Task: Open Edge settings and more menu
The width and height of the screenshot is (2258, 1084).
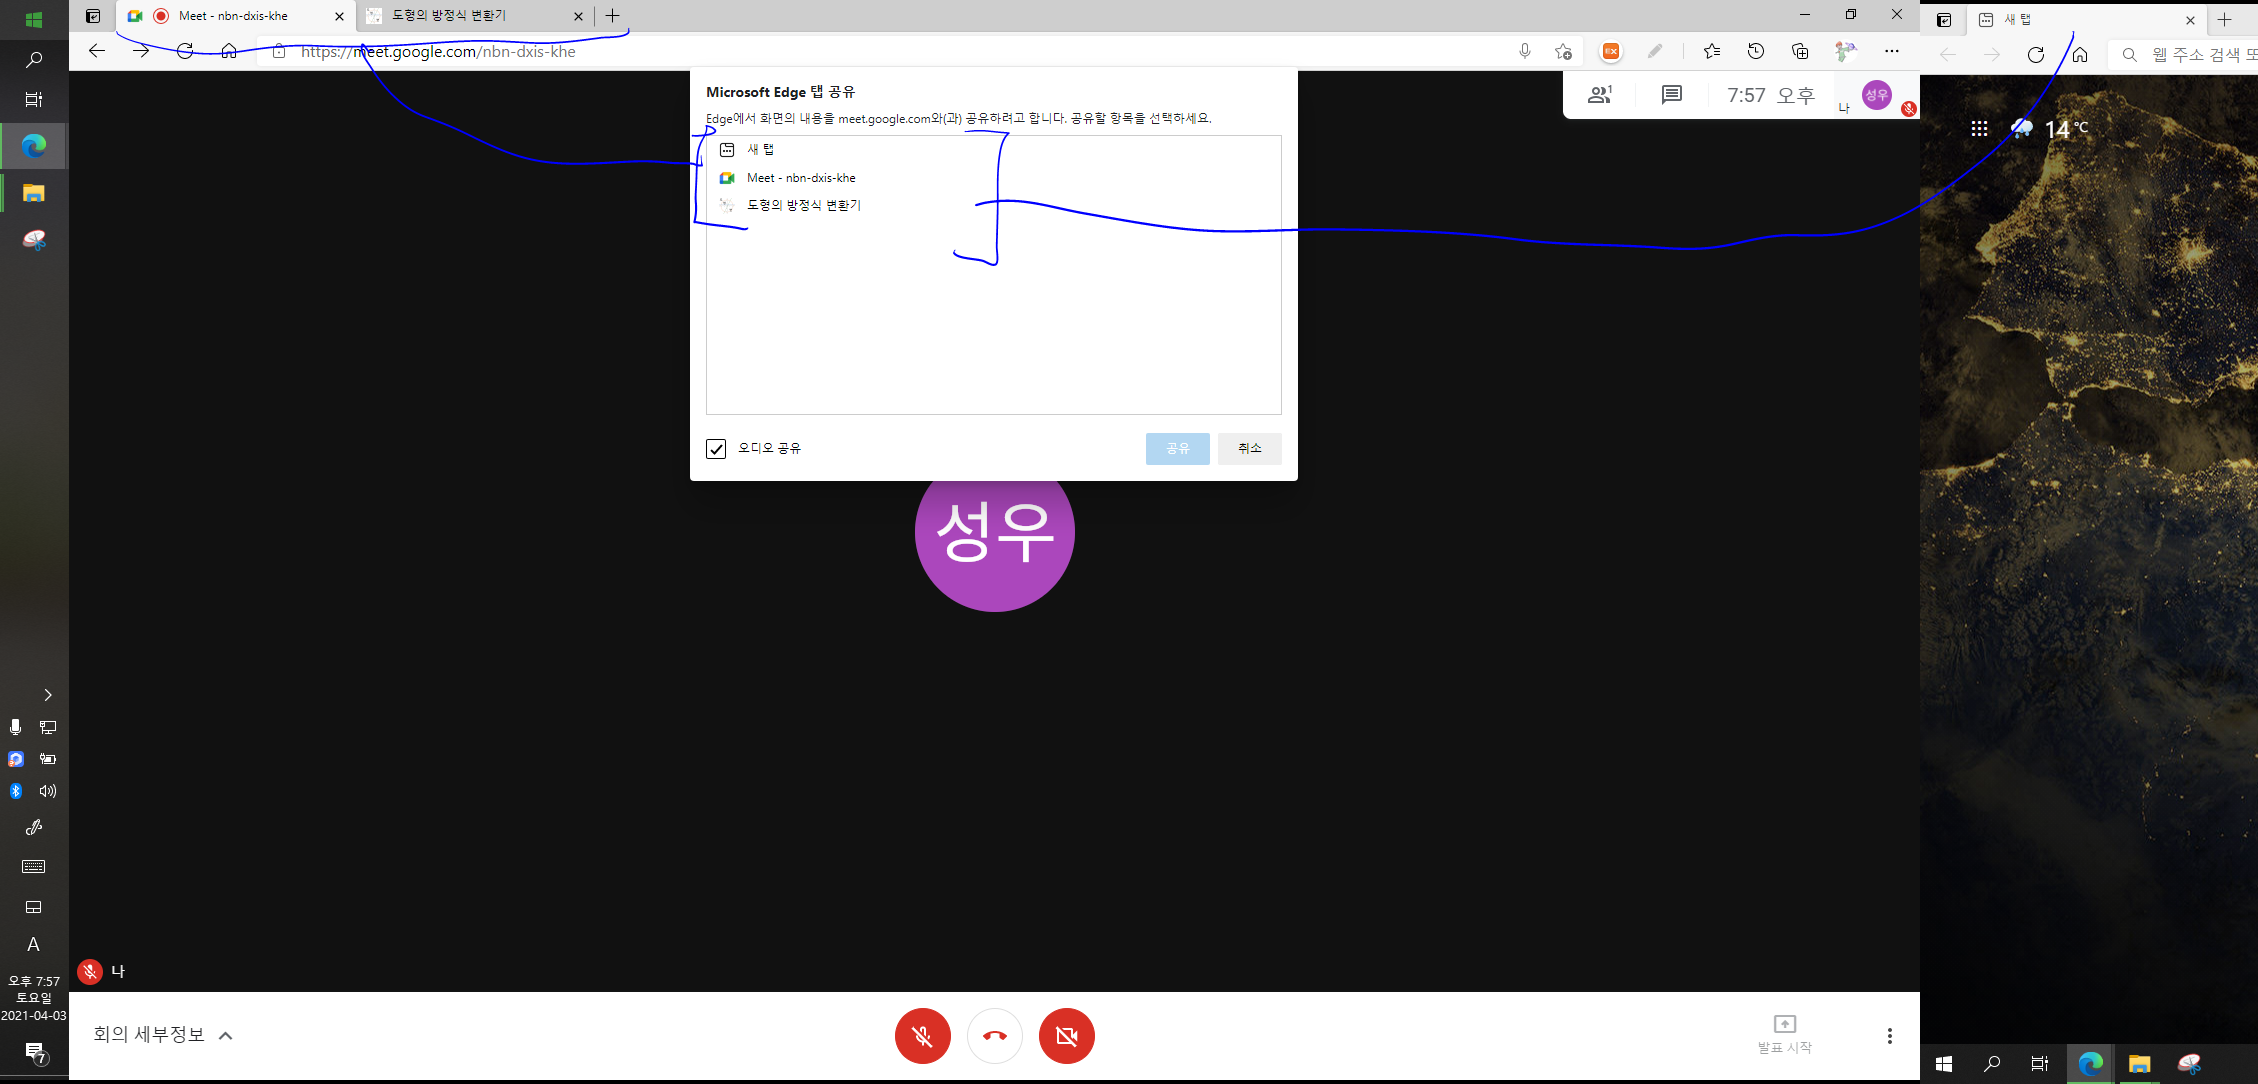Action: coord(1891,52)
